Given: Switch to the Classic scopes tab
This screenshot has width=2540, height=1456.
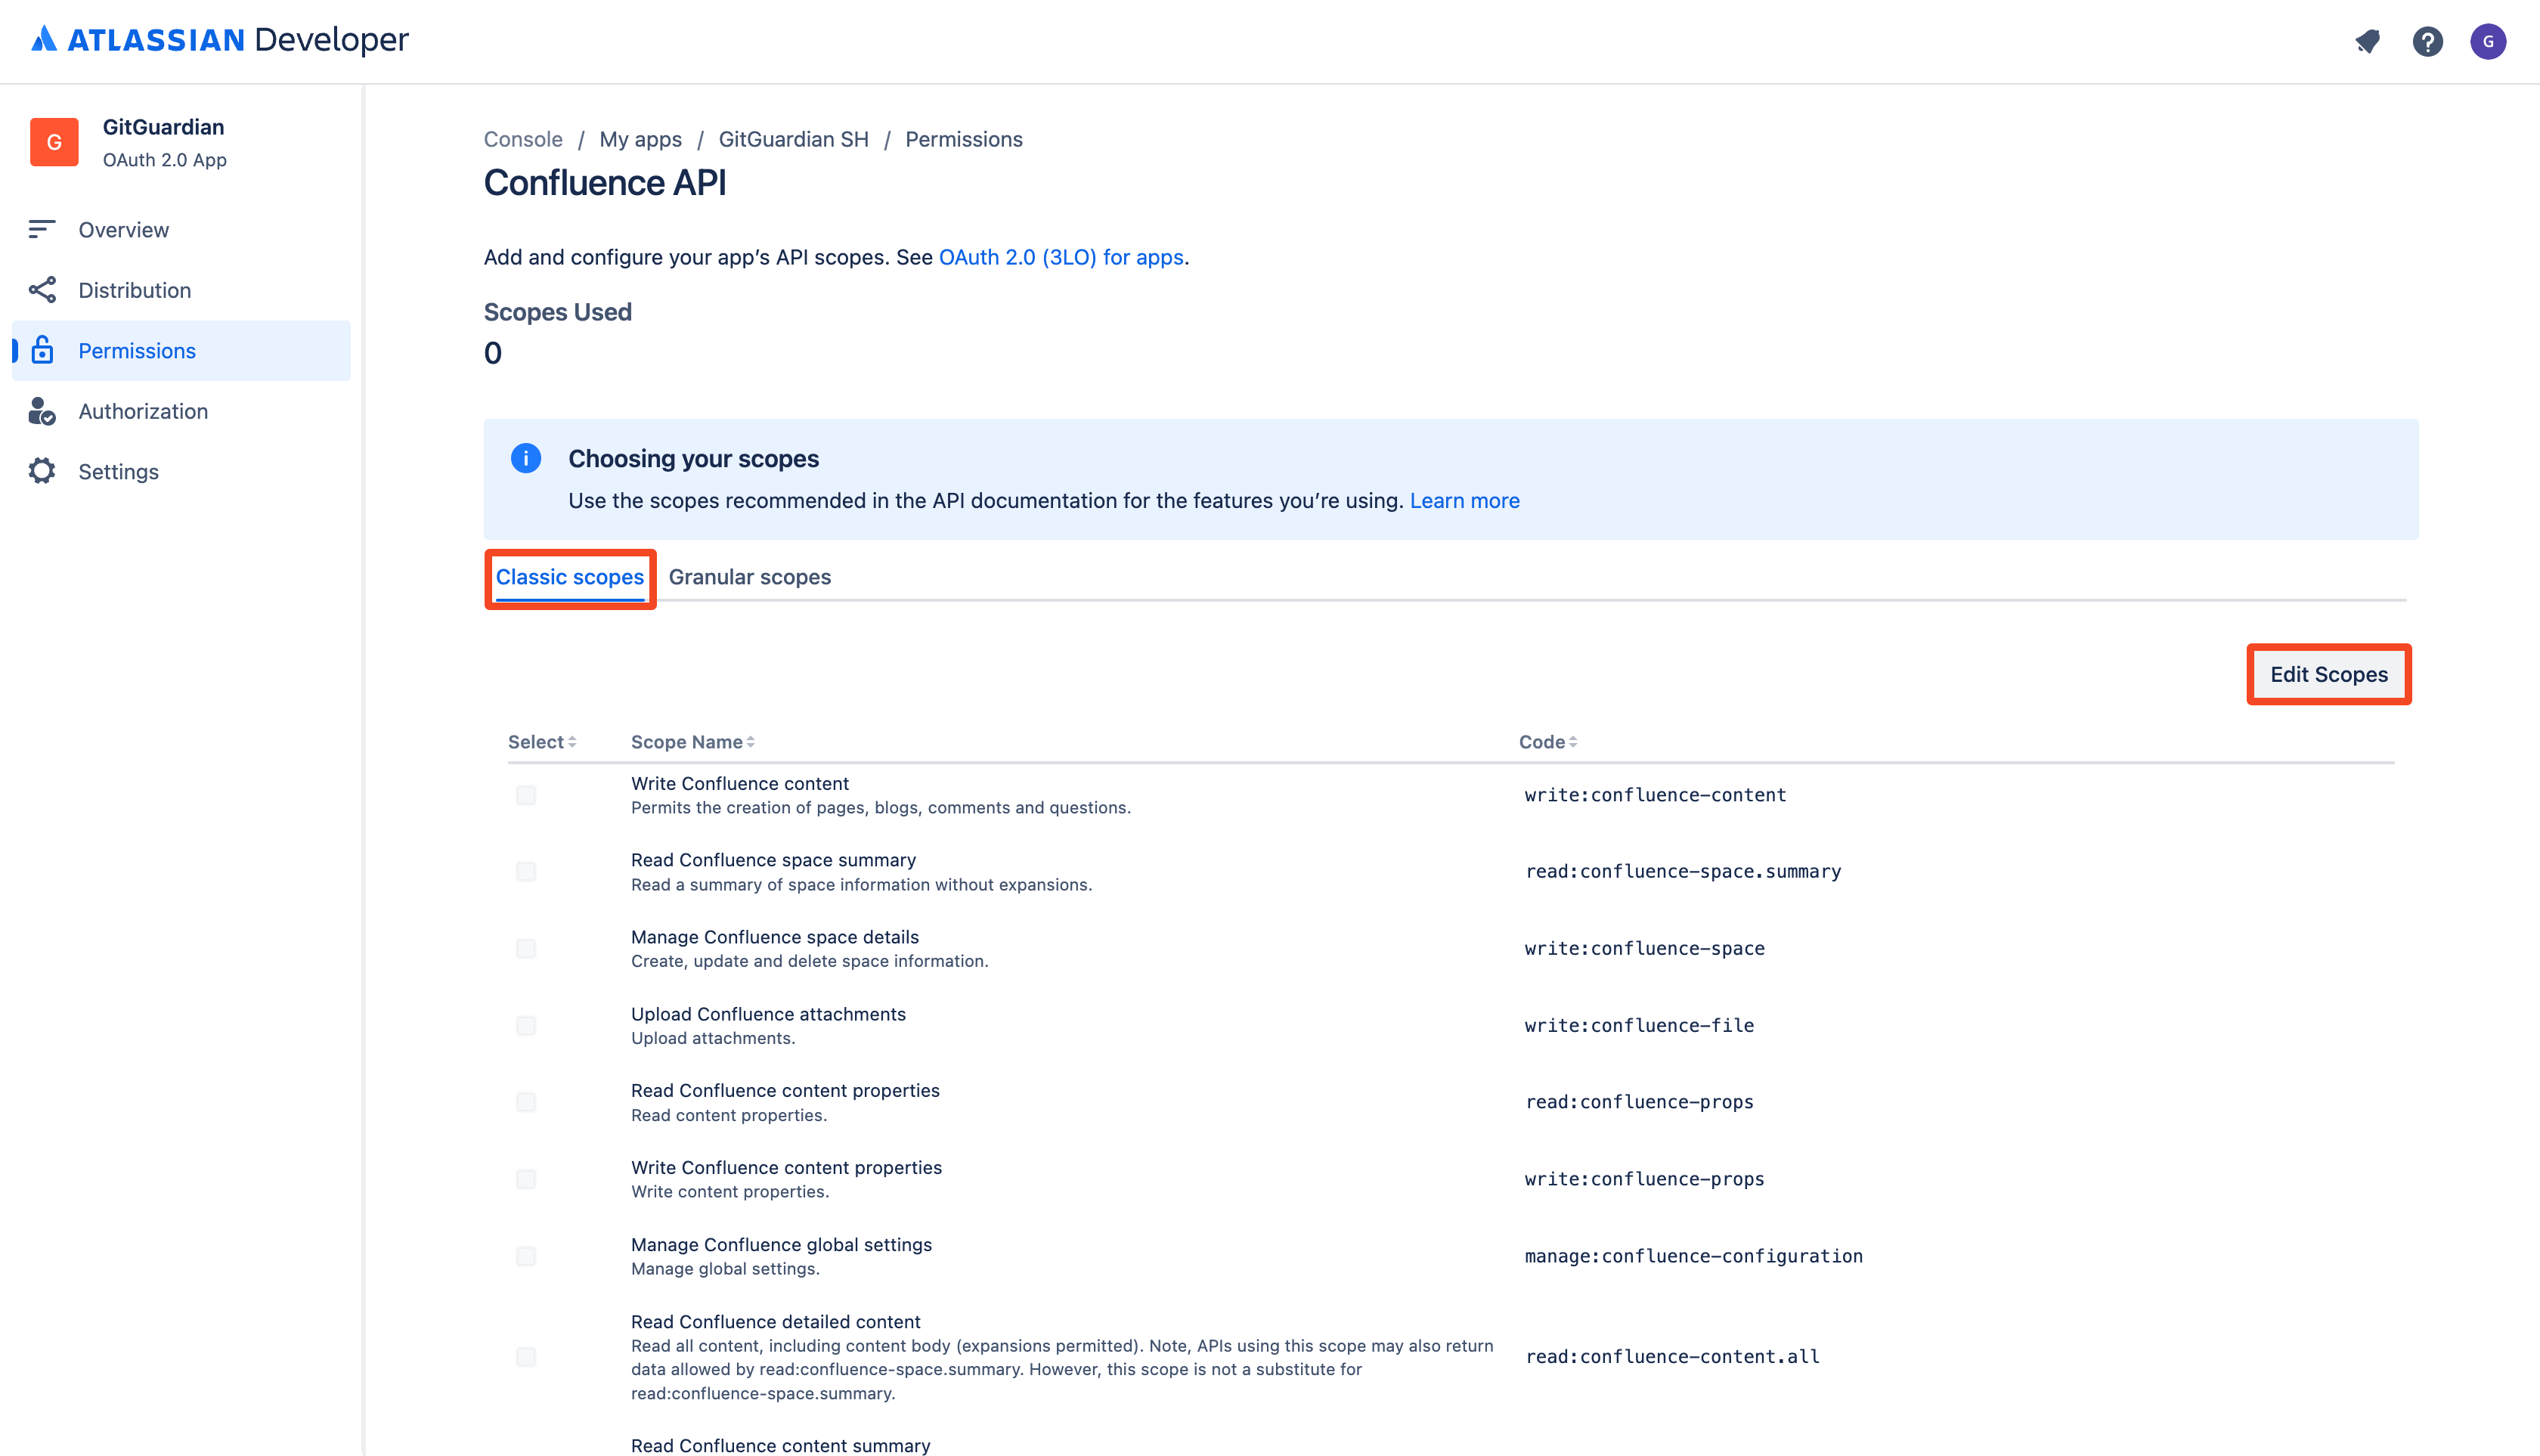Looking at the screenshot, I should 570,577.
